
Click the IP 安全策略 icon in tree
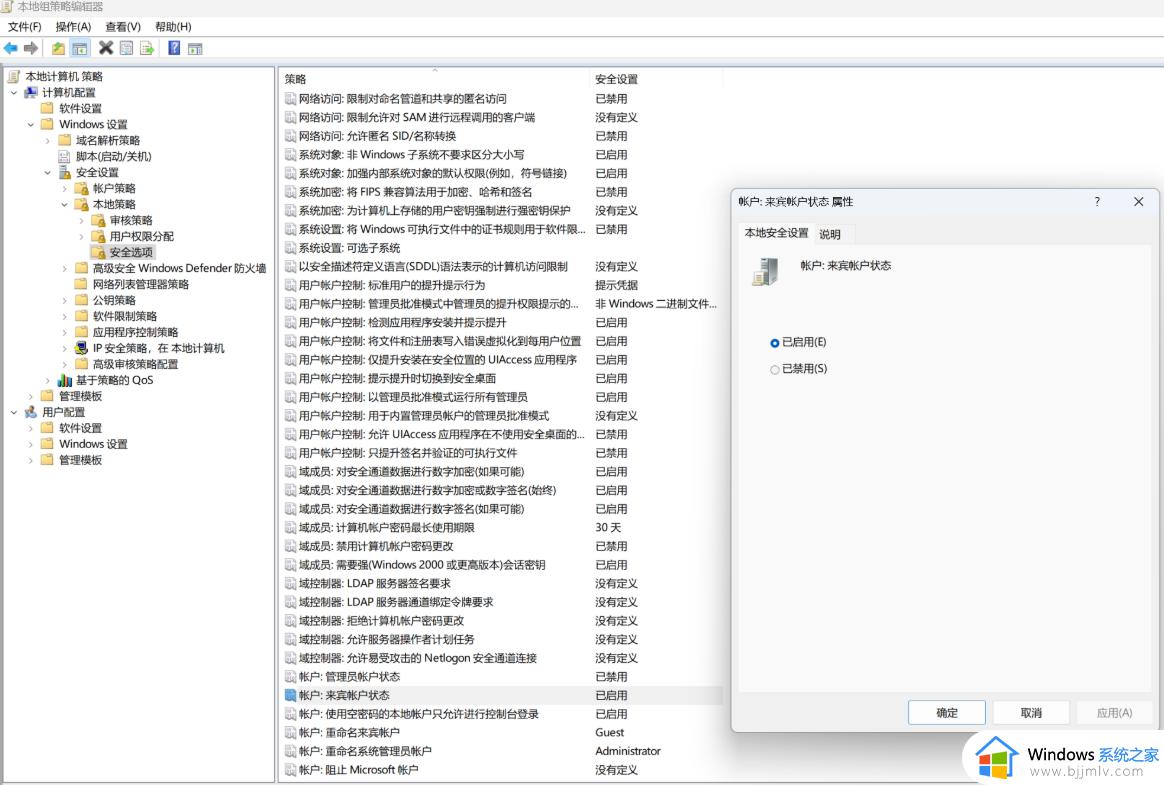click(x=82, y=348)
